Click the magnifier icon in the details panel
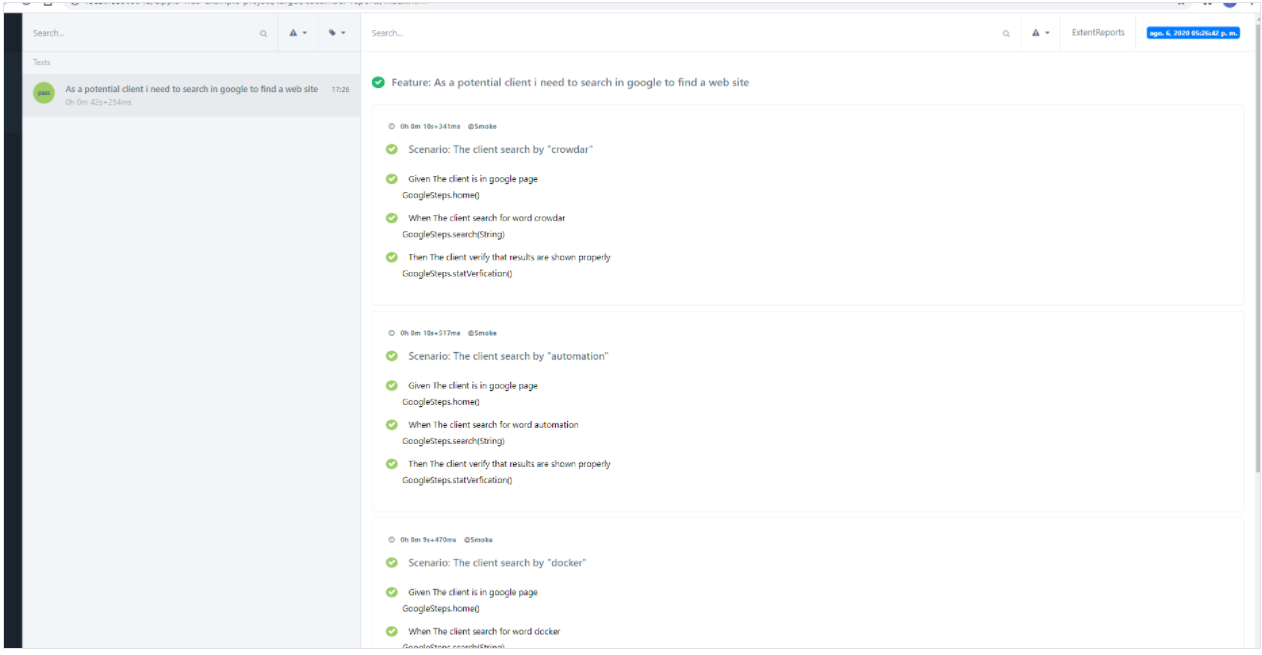This screenshot has width=1262, height=655. (x=1006, y=34)
